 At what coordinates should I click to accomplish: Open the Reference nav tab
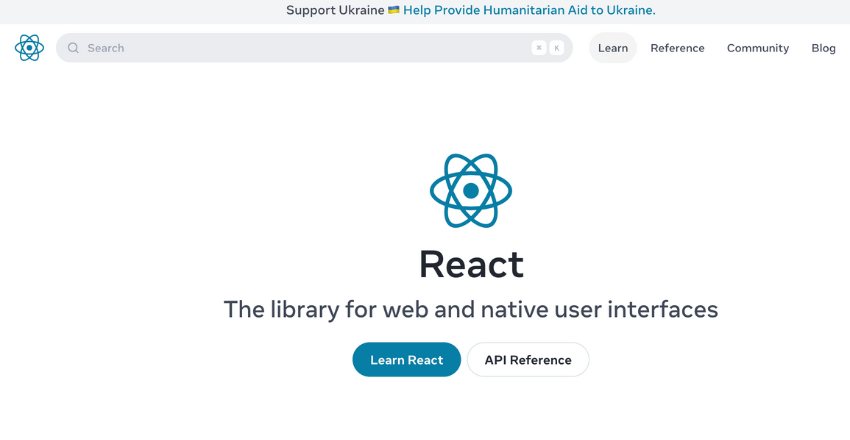677,48
